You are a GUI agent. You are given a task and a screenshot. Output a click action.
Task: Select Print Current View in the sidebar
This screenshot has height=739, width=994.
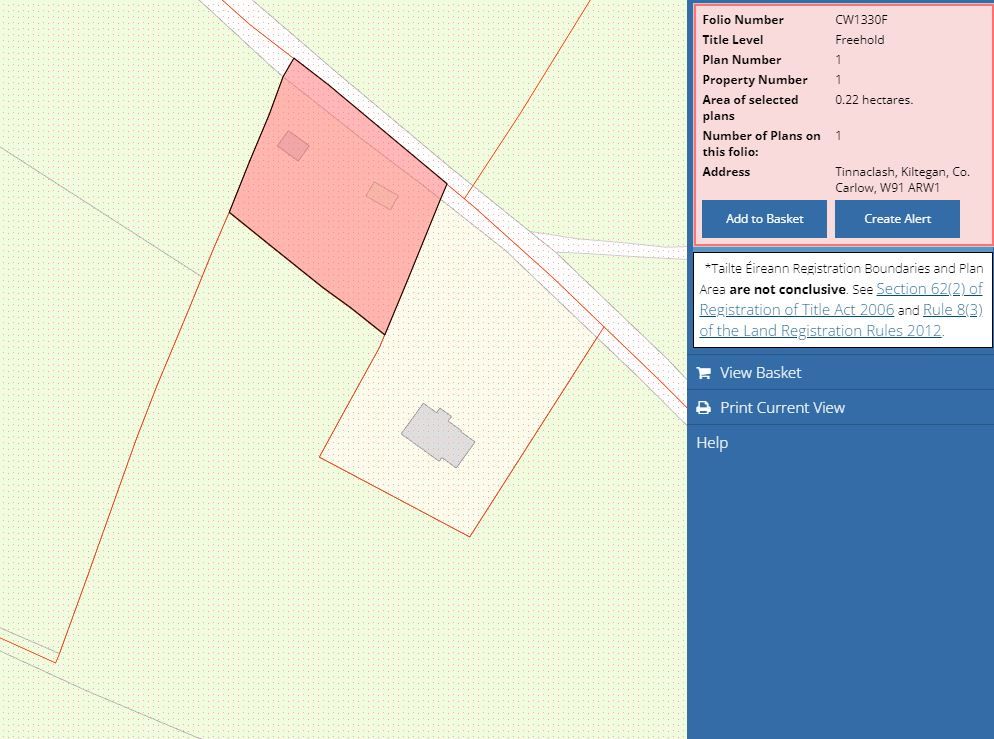click(x=782, y=407)
